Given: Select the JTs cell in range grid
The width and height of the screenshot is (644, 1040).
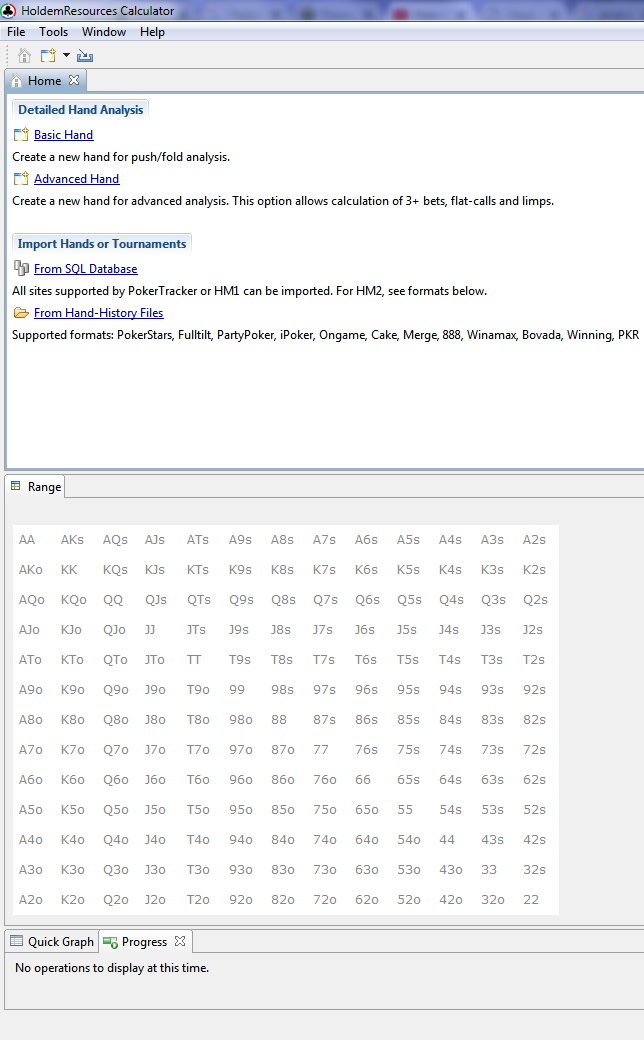Looking at the screenshot, I should tap(196, 629).
